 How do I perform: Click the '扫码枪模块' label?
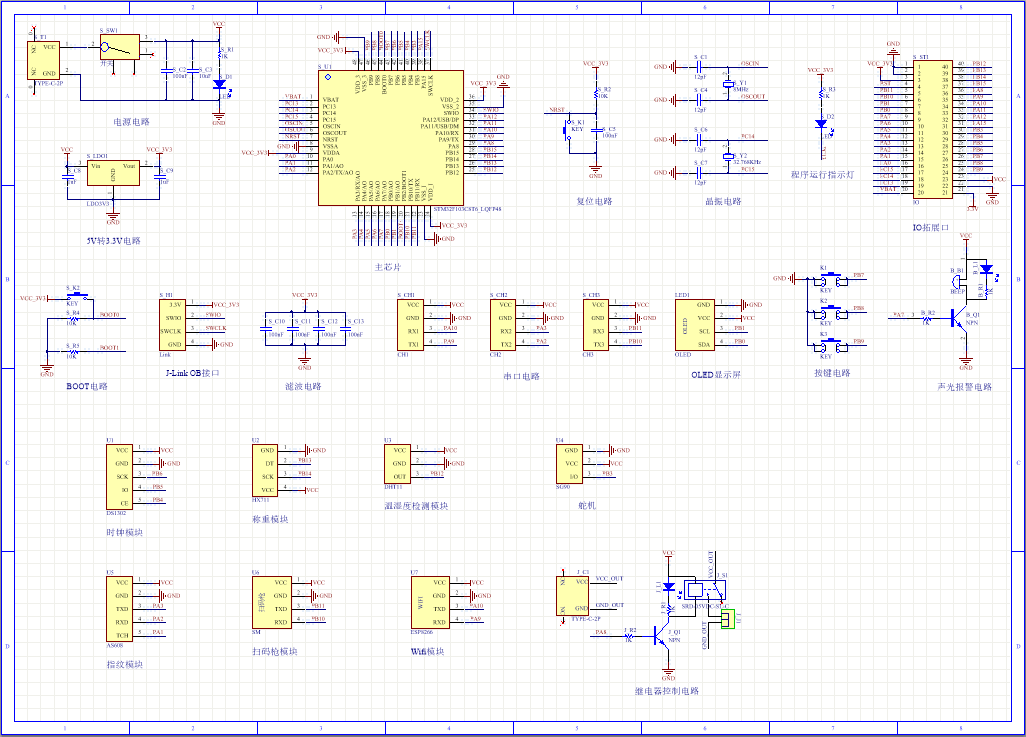275,651
